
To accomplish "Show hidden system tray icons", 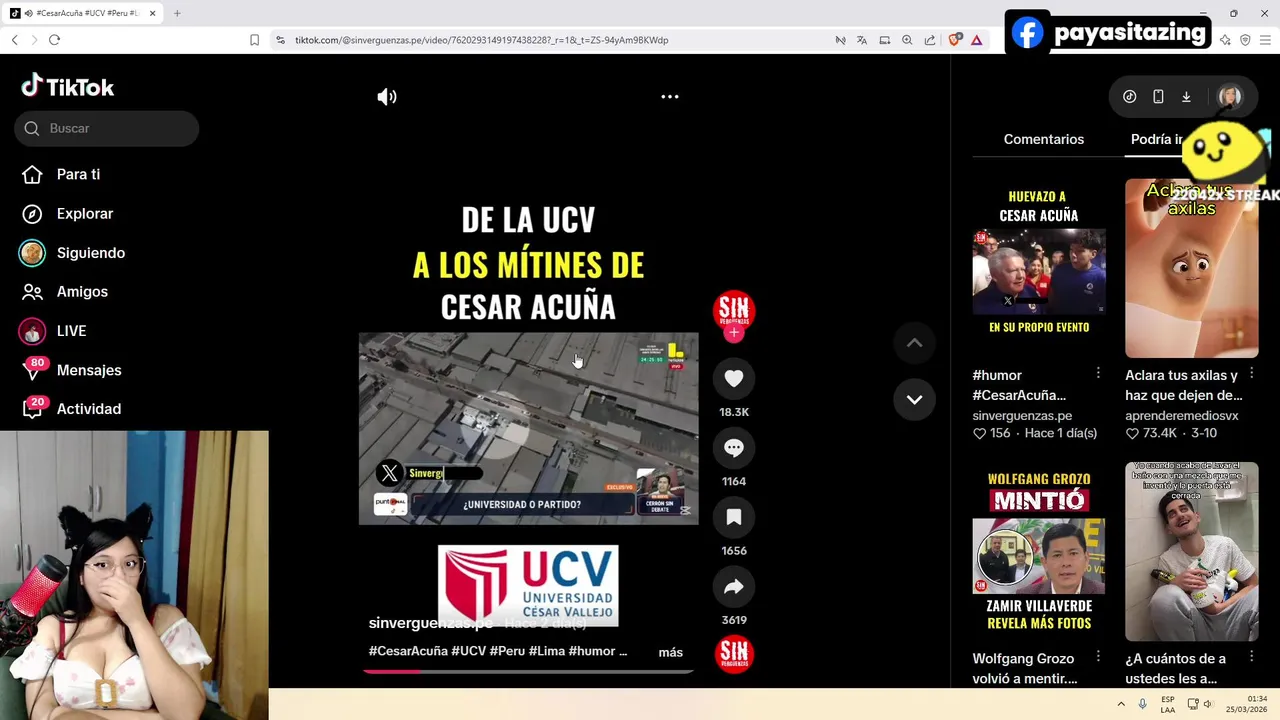I will coord(1121,704).
